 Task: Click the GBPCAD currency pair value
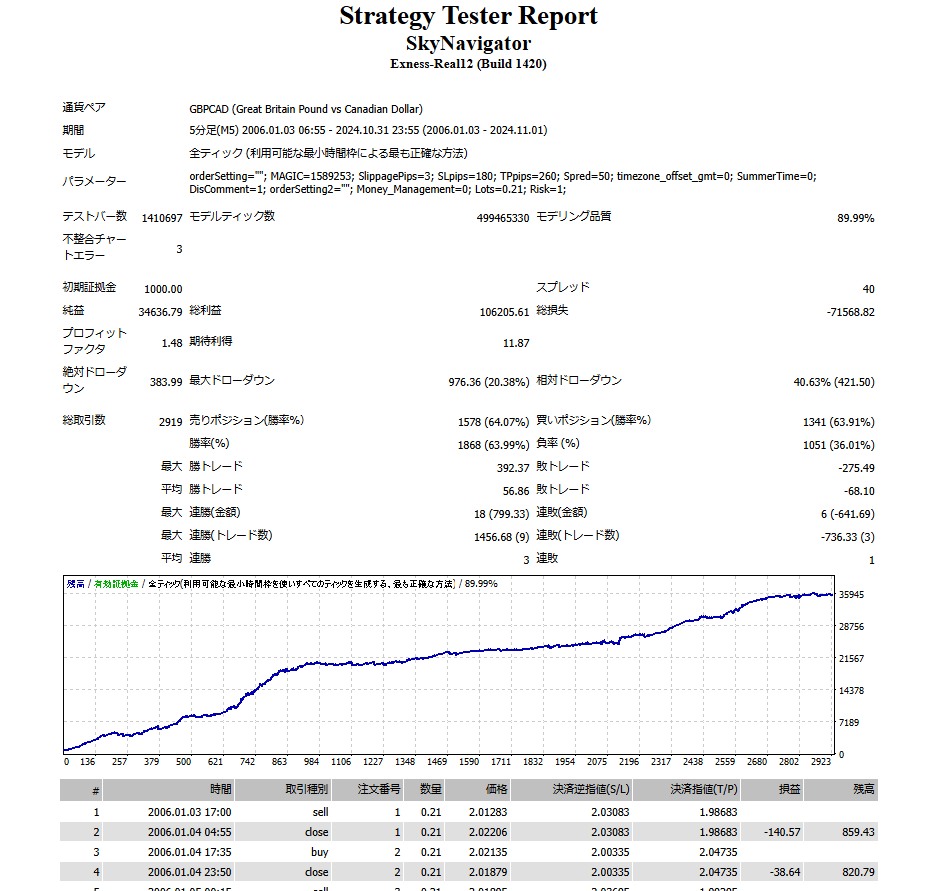click(305, 109)
